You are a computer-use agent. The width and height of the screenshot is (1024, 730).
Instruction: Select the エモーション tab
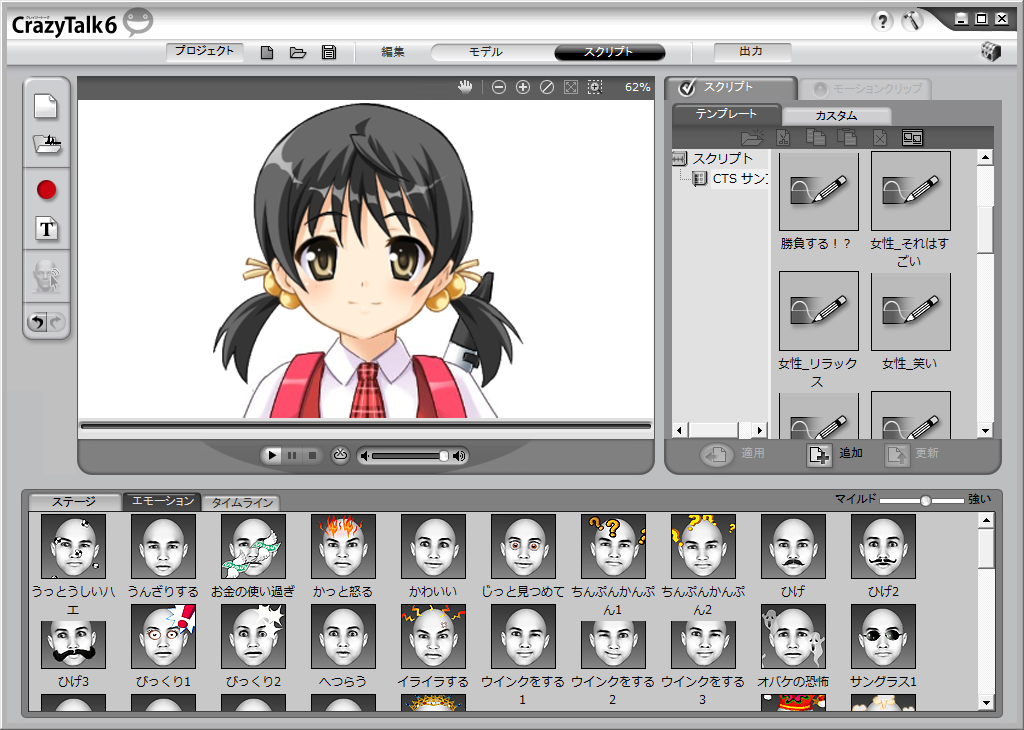click(x=162, y=501)
